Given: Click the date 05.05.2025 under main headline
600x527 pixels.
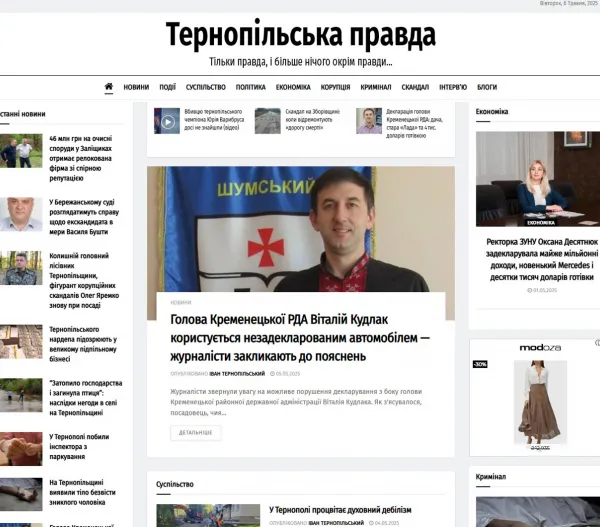Looking at the screenshot, I should tap(285, 374).
